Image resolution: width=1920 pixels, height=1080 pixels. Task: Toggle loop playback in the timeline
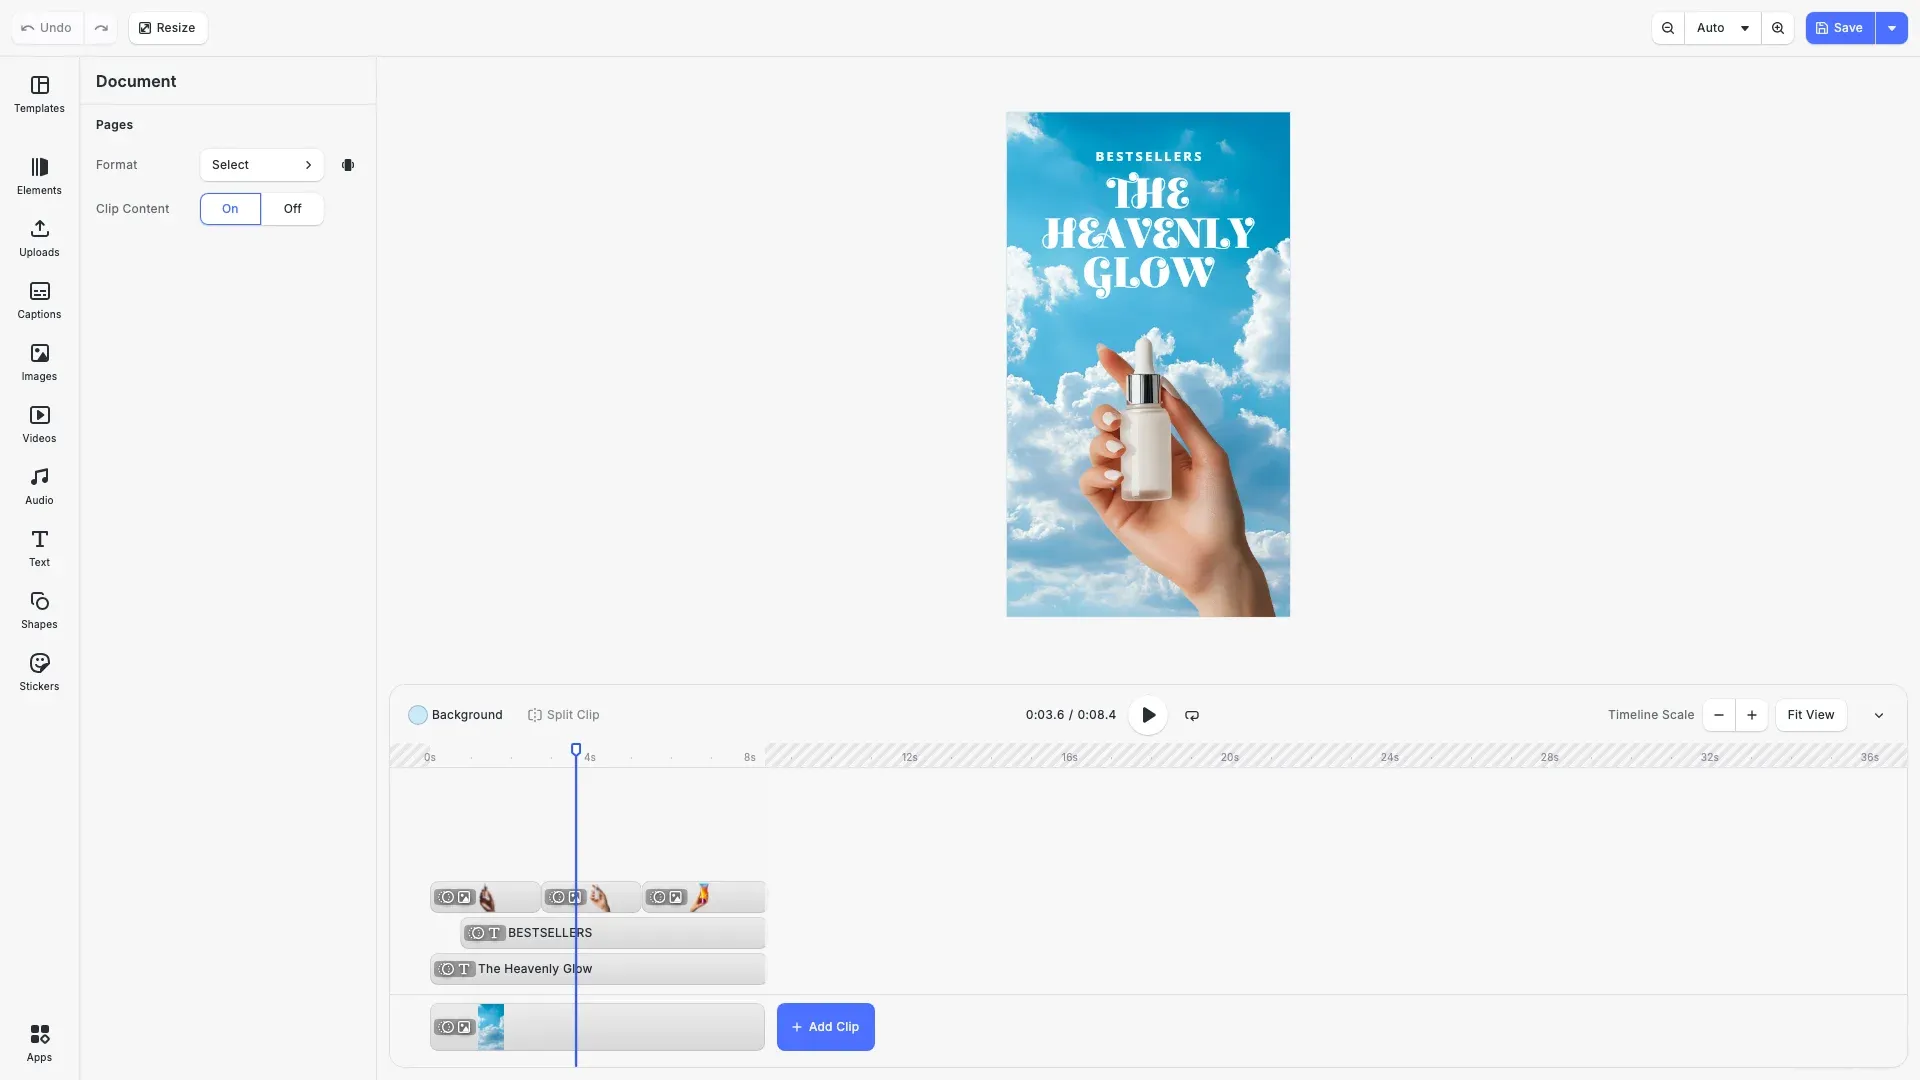click(x=1191, y=715)
